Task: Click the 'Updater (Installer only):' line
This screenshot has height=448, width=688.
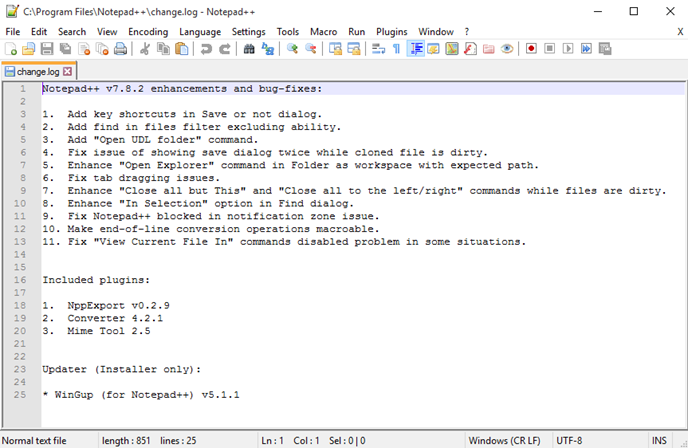Action: pos(122,369)
